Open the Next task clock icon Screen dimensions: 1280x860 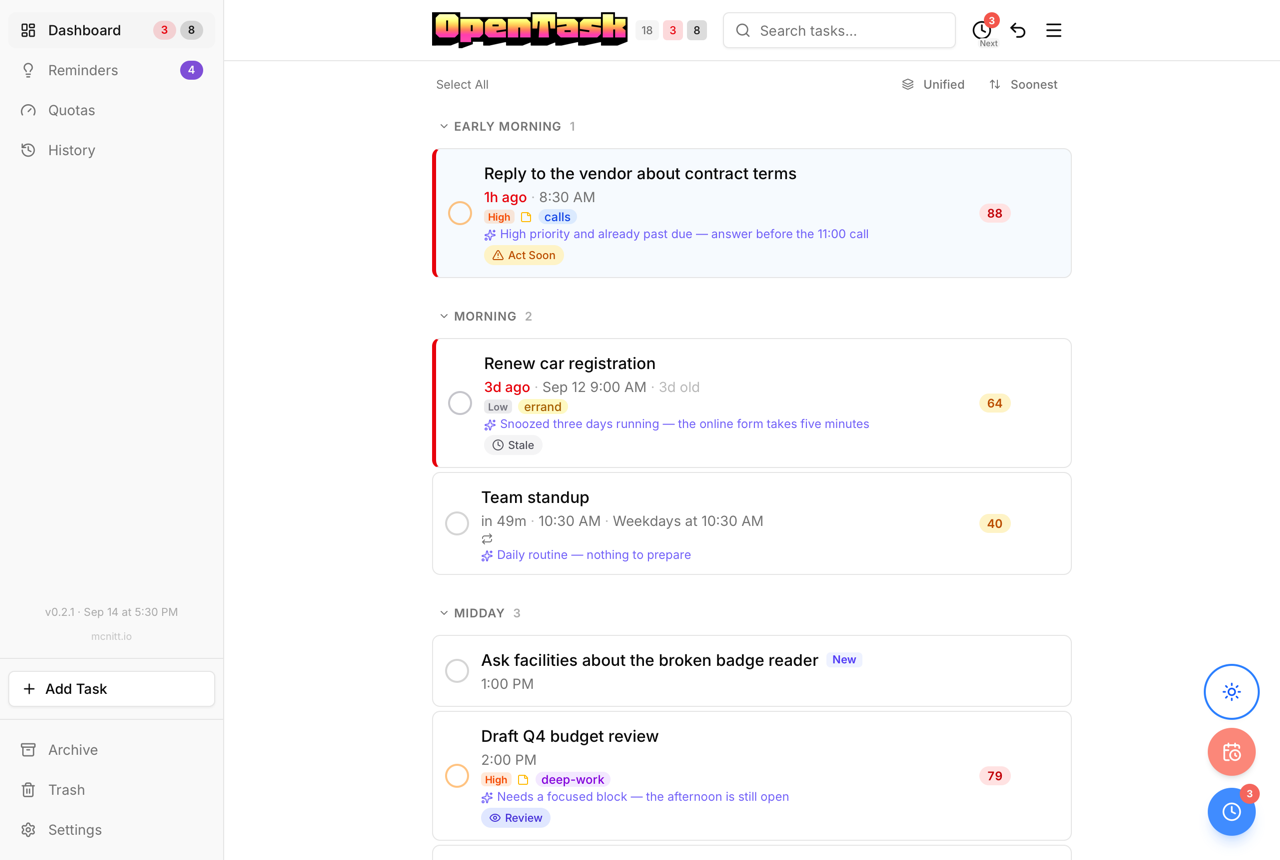(982, 30)
